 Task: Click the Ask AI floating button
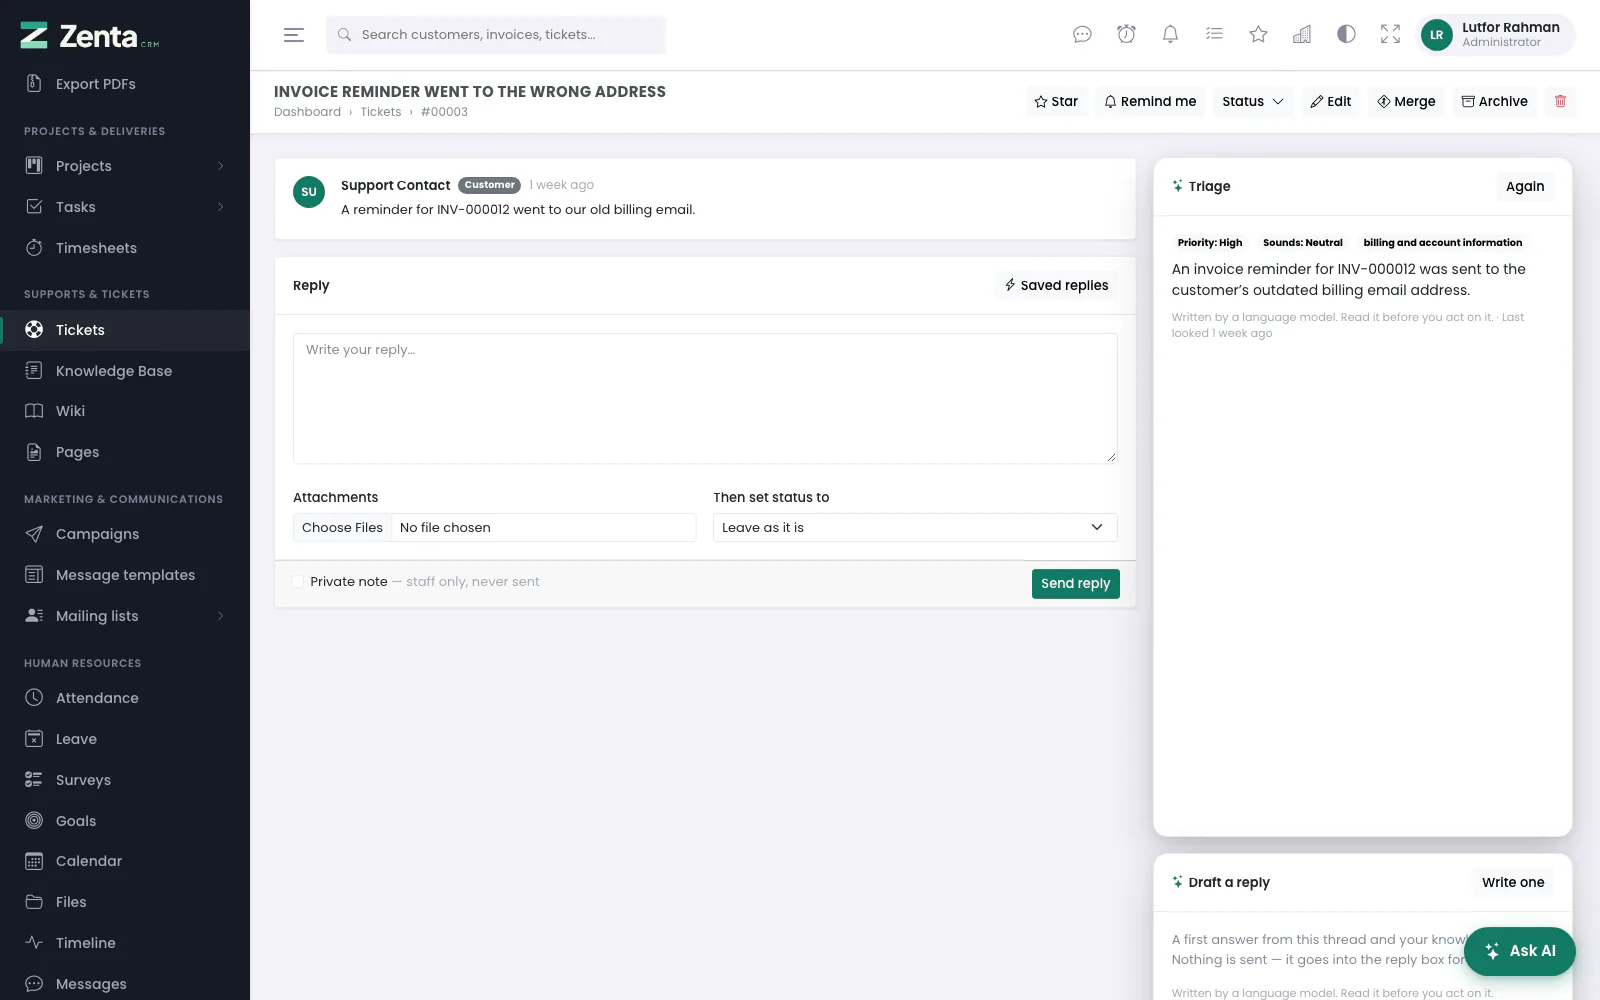(x=1520, y=951)
